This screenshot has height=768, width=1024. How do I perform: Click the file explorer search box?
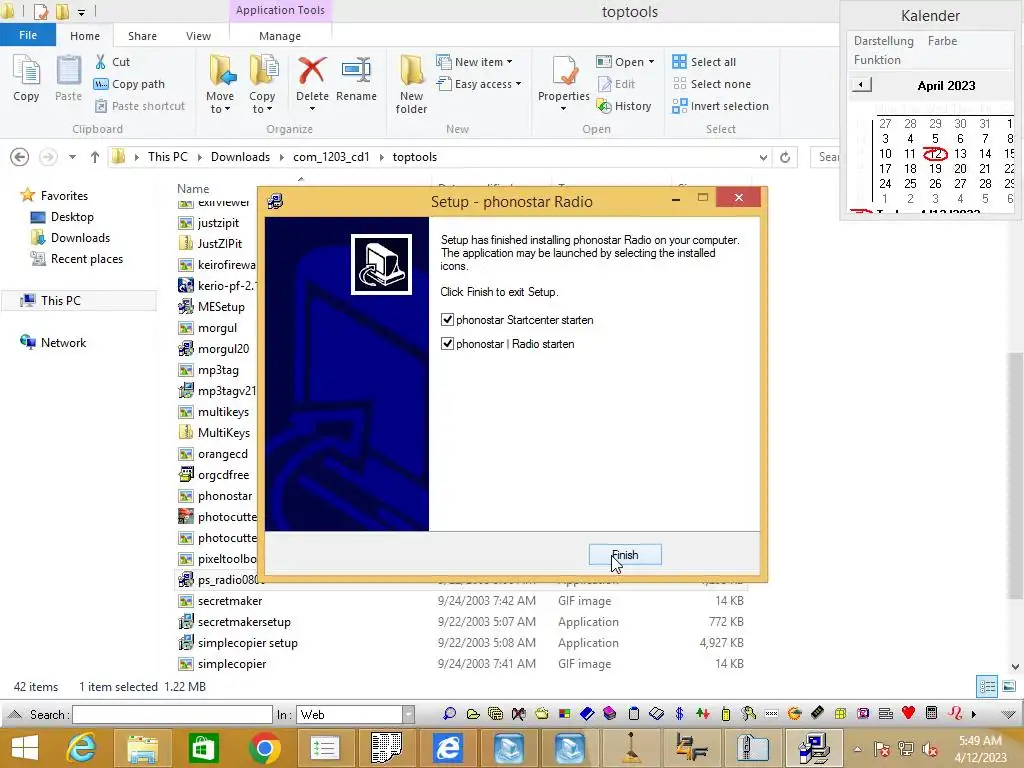click(825, 157)
